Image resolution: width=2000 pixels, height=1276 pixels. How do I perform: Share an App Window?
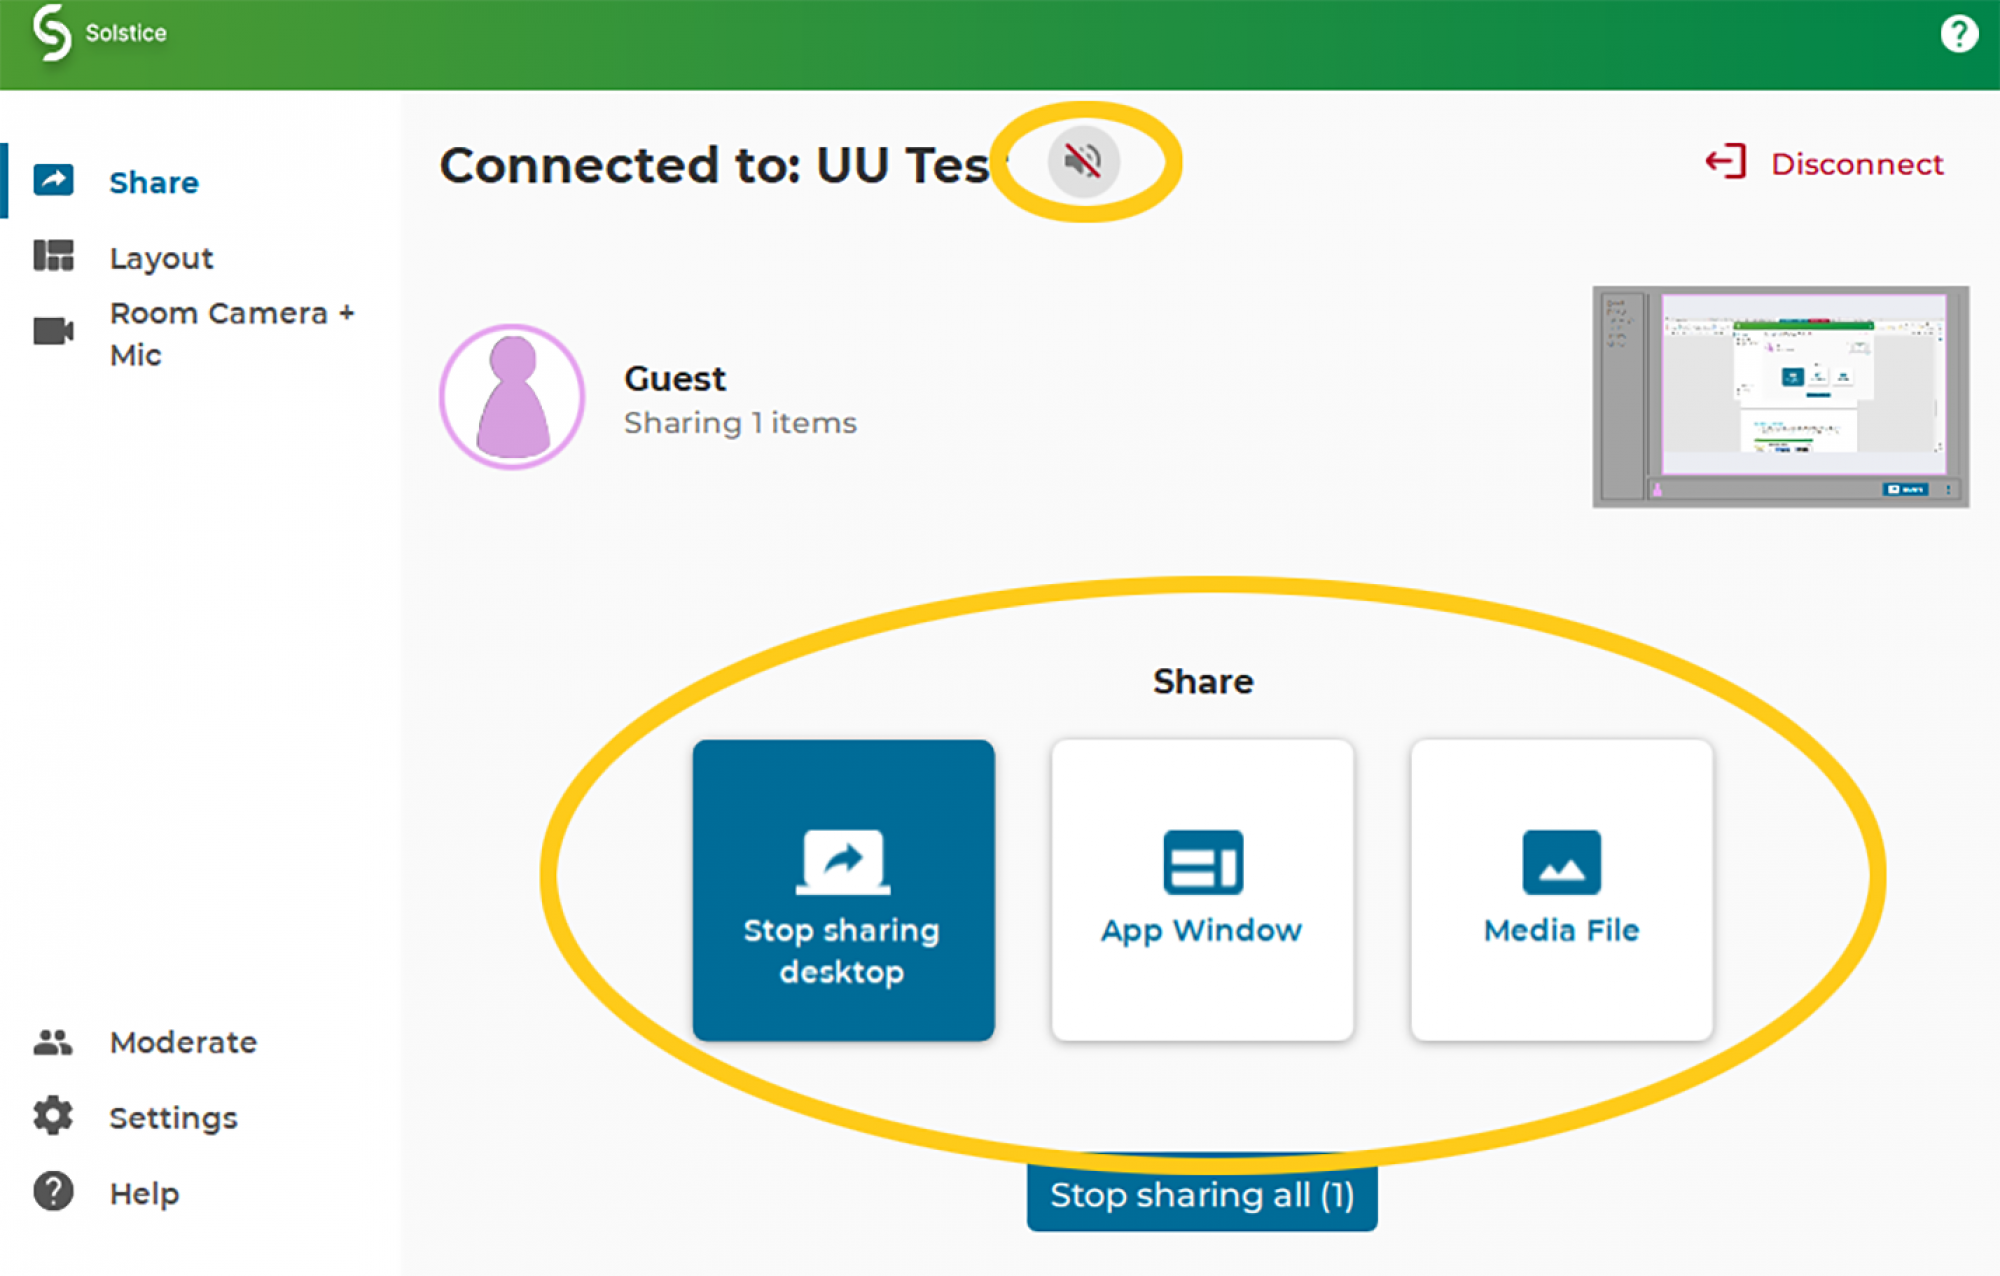(x=1202, y=890)
